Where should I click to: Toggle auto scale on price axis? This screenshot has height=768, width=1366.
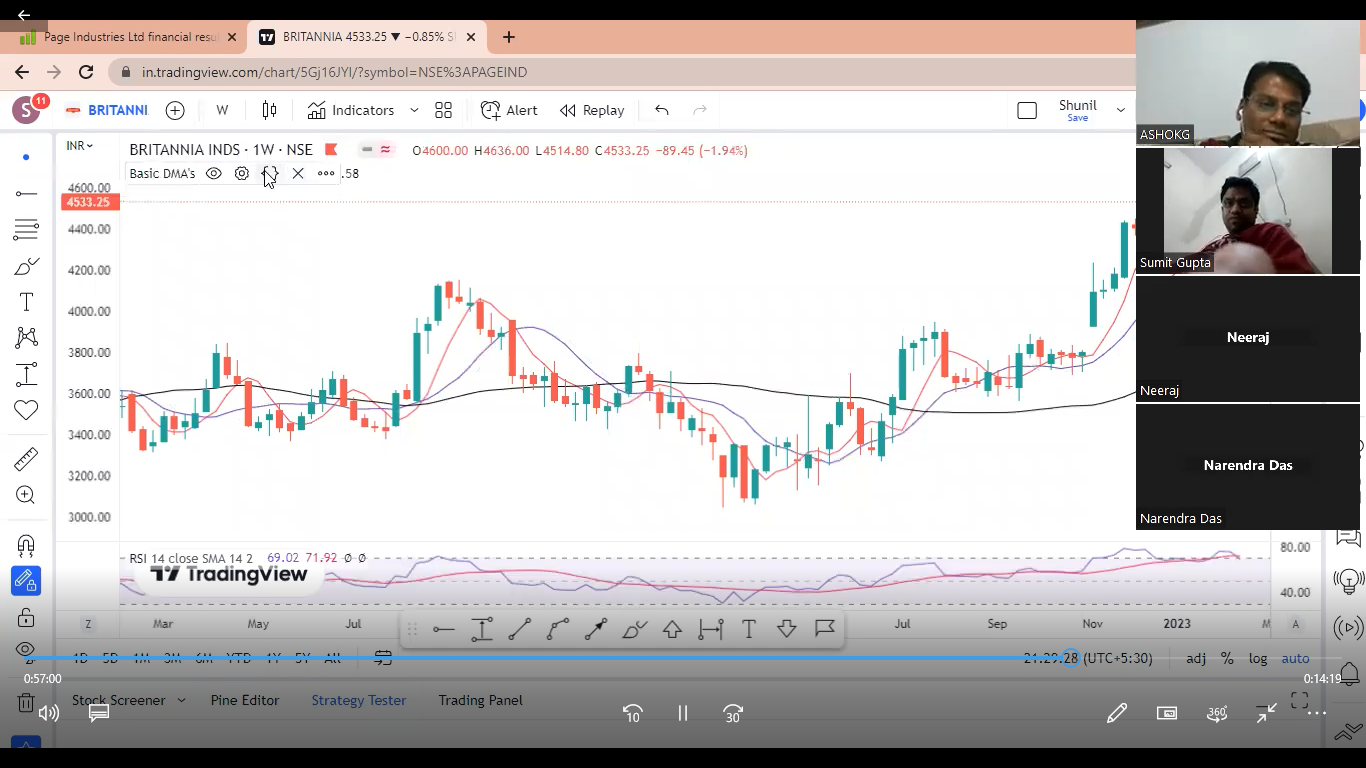(1295, 658)
